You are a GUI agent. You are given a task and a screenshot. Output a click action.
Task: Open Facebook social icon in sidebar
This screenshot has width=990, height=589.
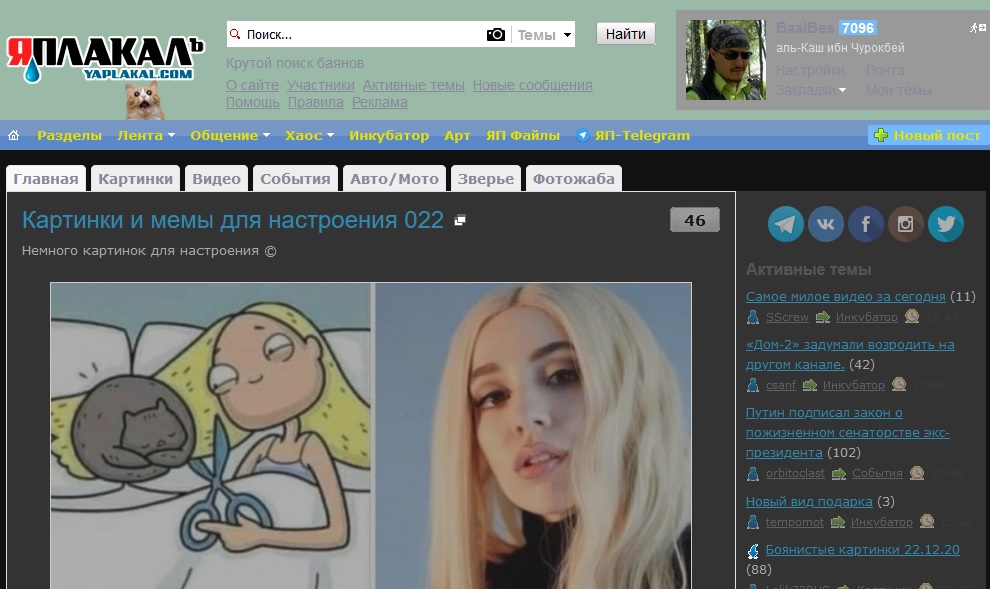[x=866, y=223]
